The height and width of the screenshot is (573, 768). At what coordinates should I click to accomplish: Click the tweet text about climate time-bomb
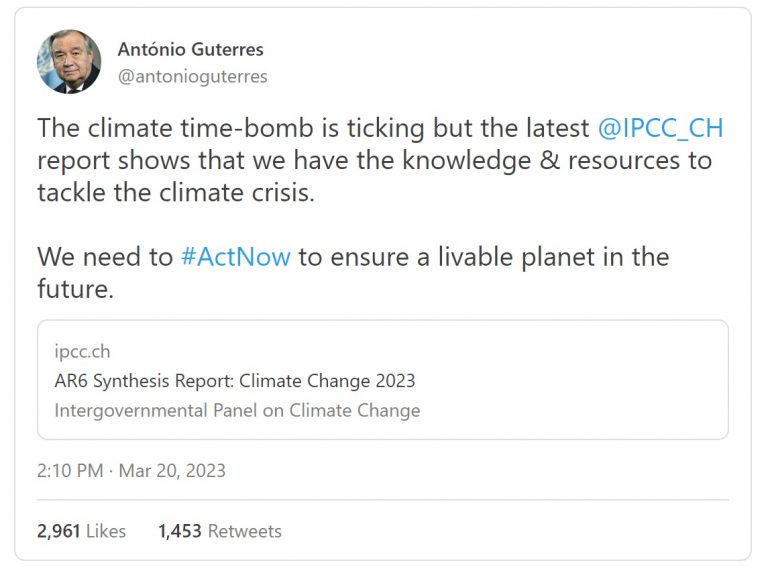tap(380, 160)
